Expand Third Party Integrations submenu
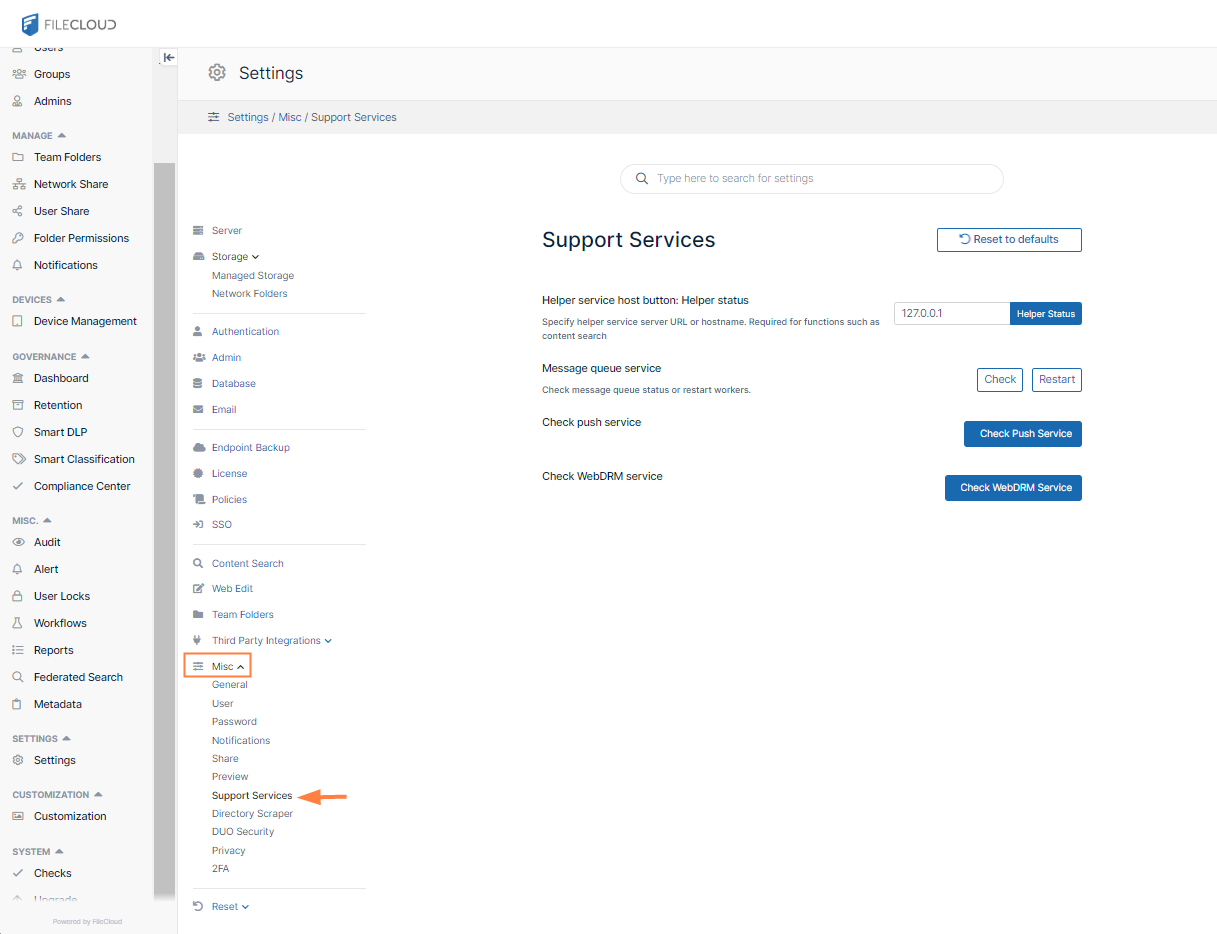This screenshot has height=934, width=1217. (328, 641)
